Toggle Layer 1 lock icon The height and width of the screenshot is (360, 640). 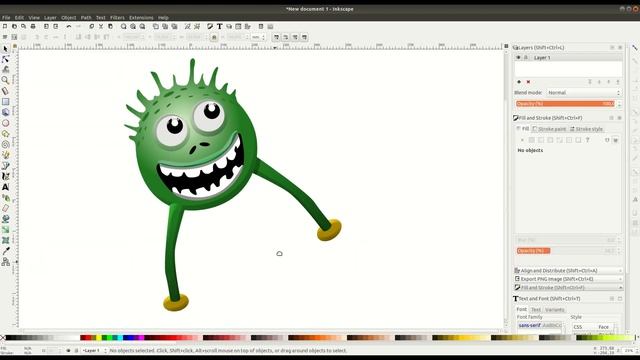click(526, 58)
